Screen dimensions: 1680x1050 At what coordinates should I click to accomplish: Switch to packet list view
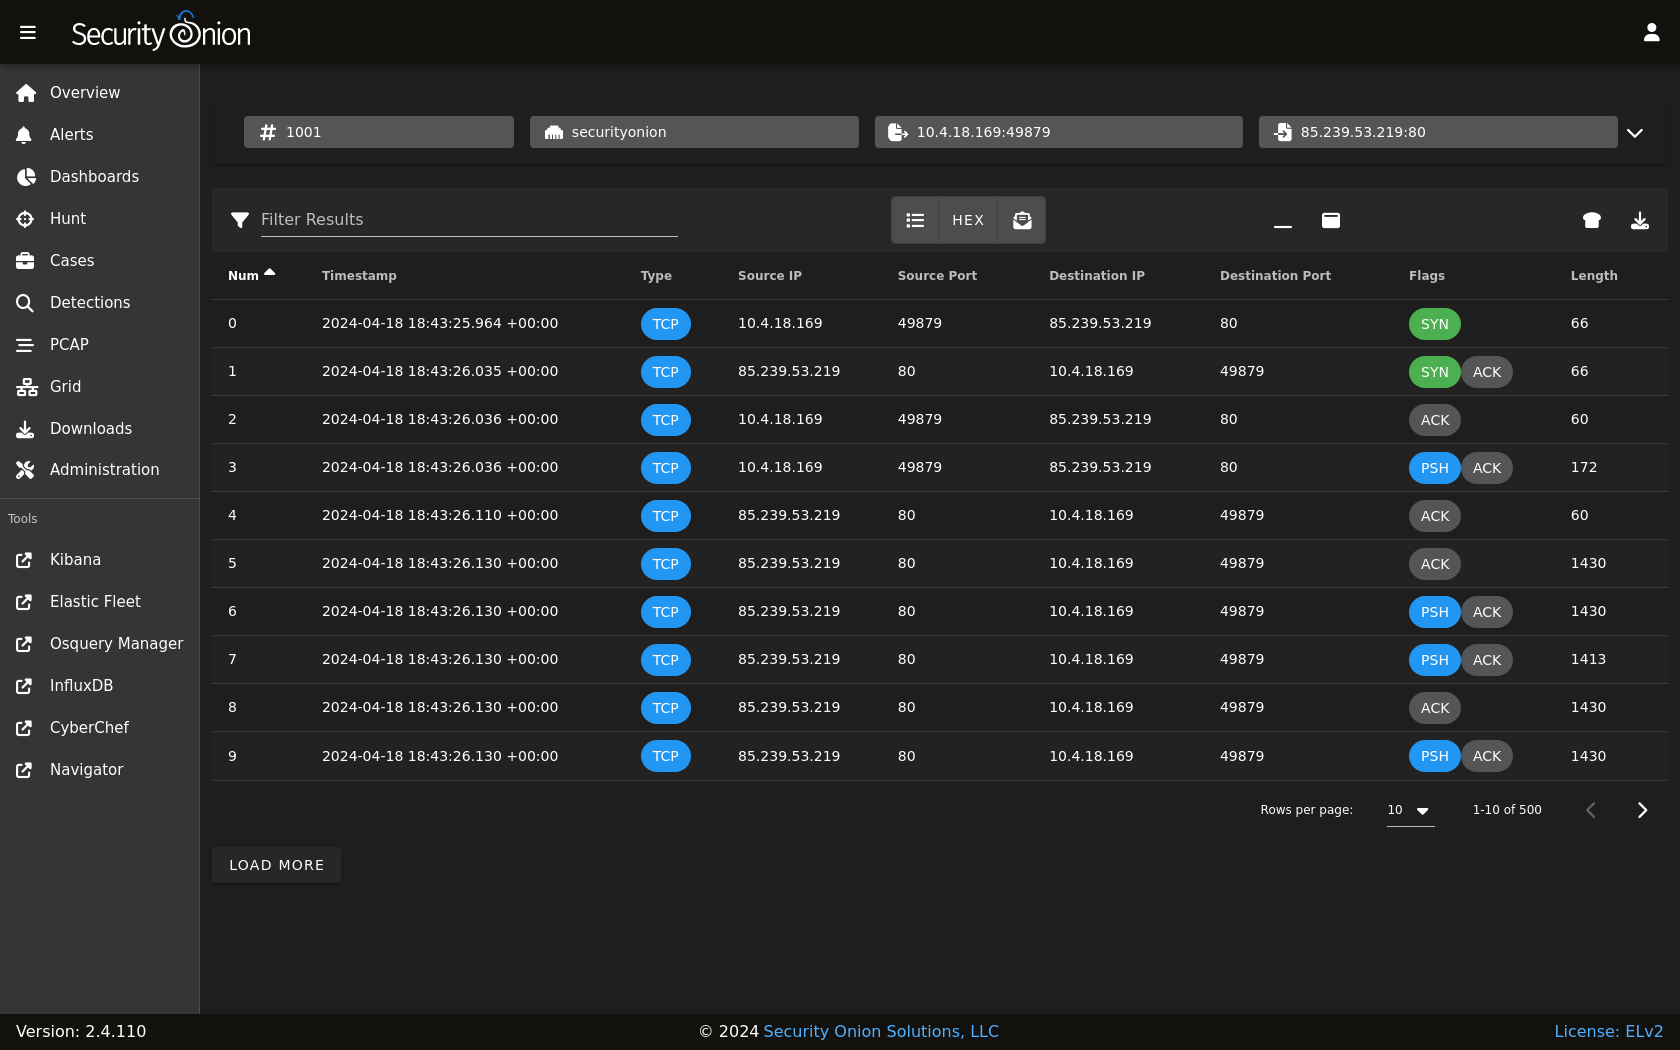(x=915, y=220)
